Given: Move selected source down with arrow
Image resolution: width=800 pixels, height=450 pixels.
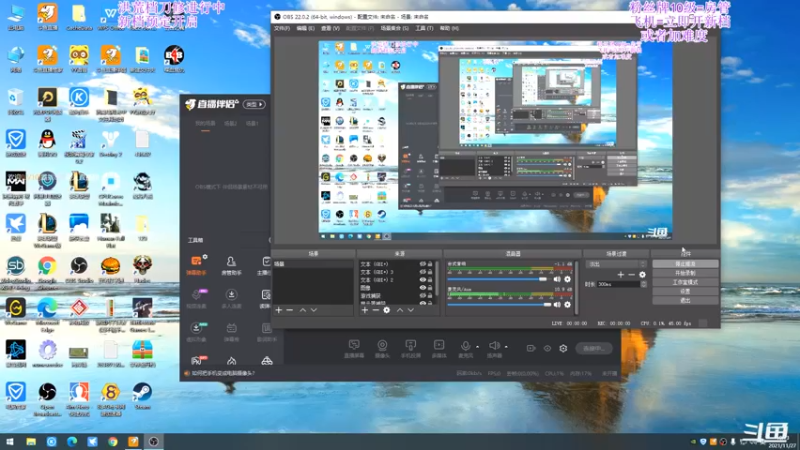Looking at the screenshot, I should [x=411, y=310].
